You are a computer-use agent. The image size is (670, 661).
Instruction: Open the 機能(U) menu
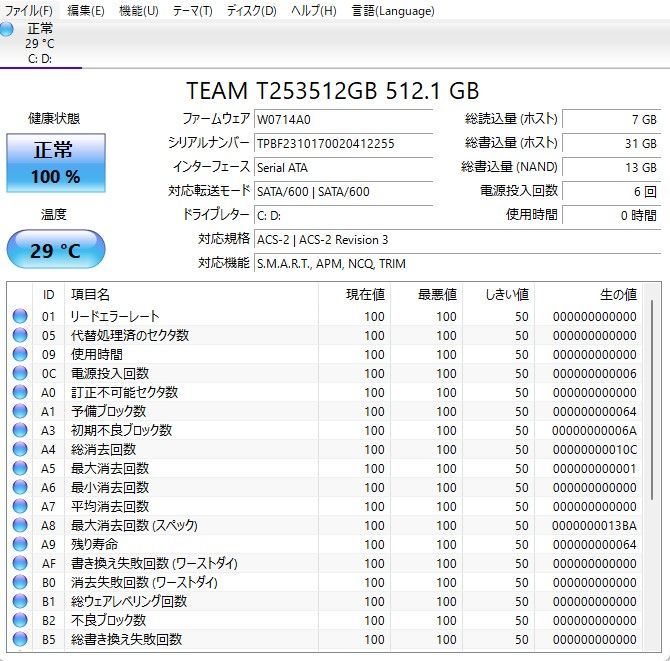coord(138,10)
